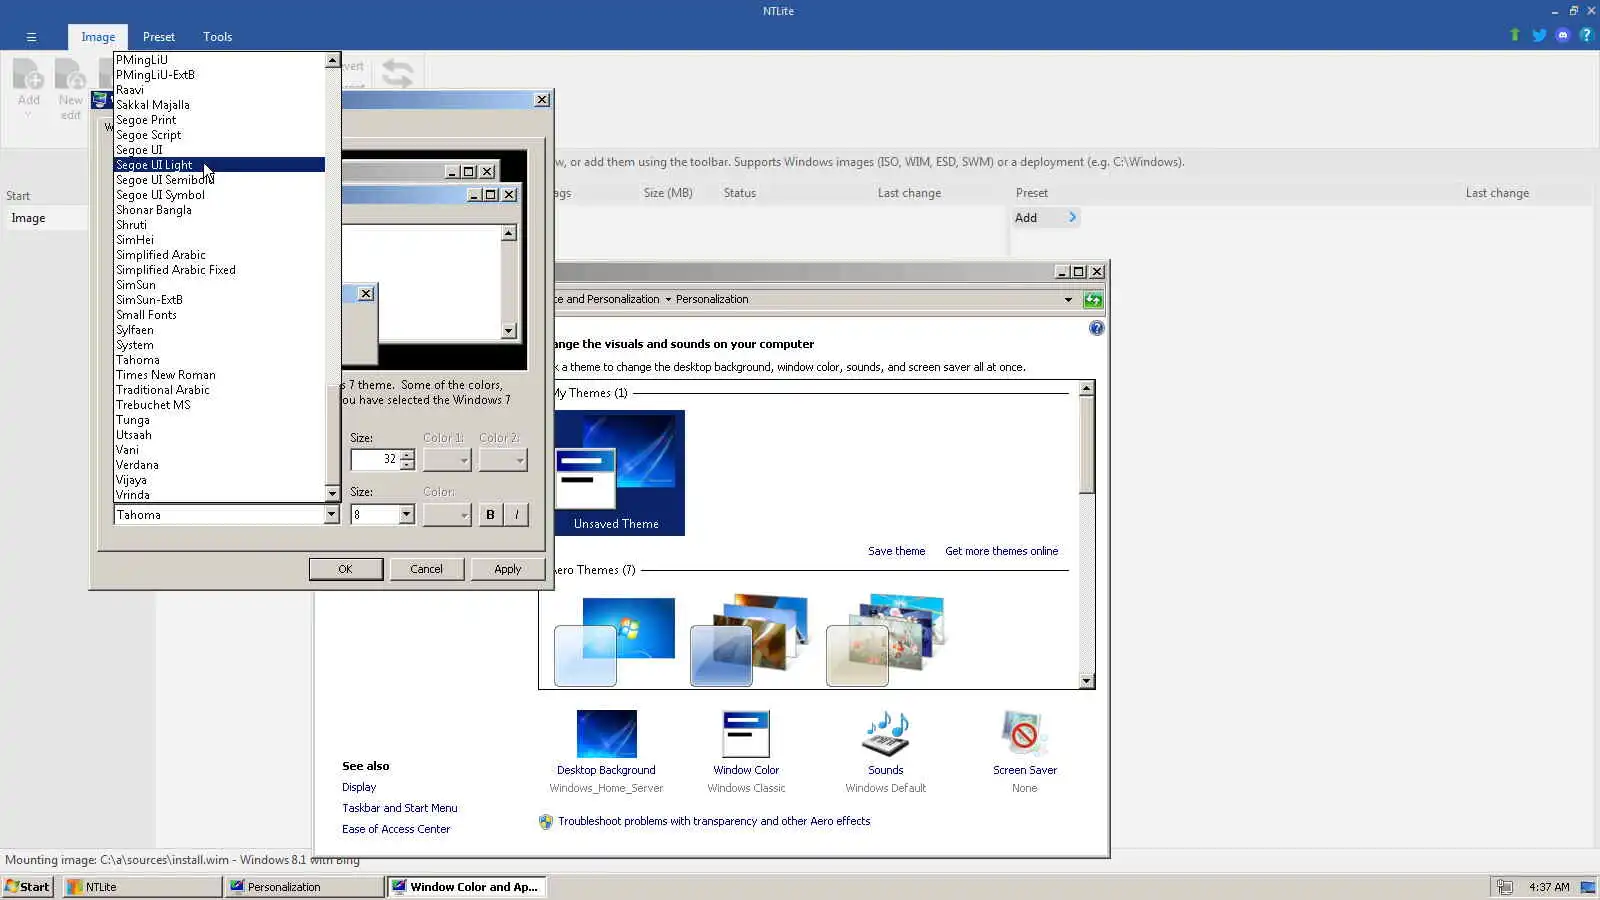Select Sylfaen in the font list
This screenshot has height=900, width=1600.
[219, 330]
